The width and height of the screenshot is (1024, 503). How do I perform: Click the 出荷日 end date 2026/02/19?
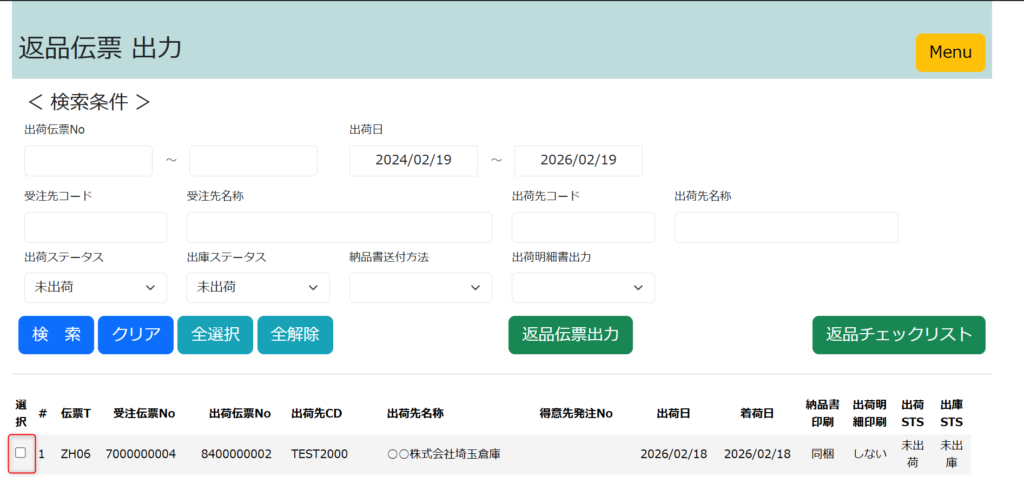click(x=578, y=160)
